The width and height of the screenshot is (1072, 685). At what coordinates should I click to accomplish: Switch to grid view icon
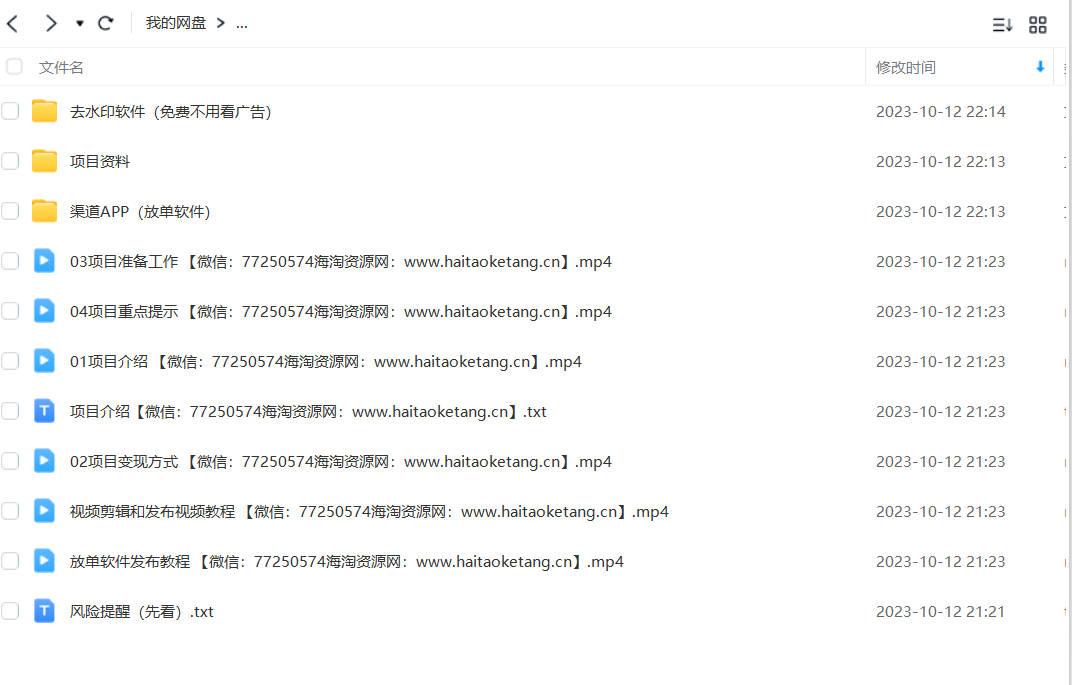click(1038, 25)
